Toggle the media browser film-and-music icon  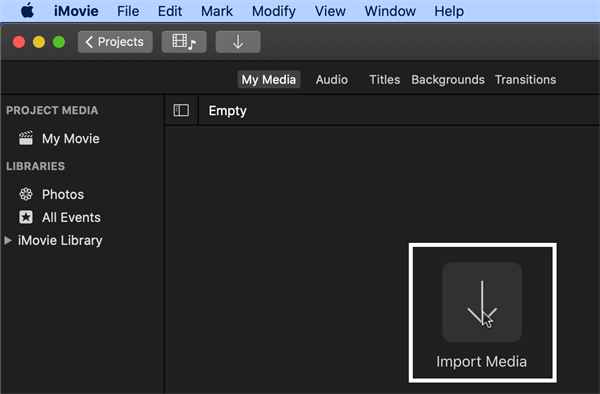184,42
